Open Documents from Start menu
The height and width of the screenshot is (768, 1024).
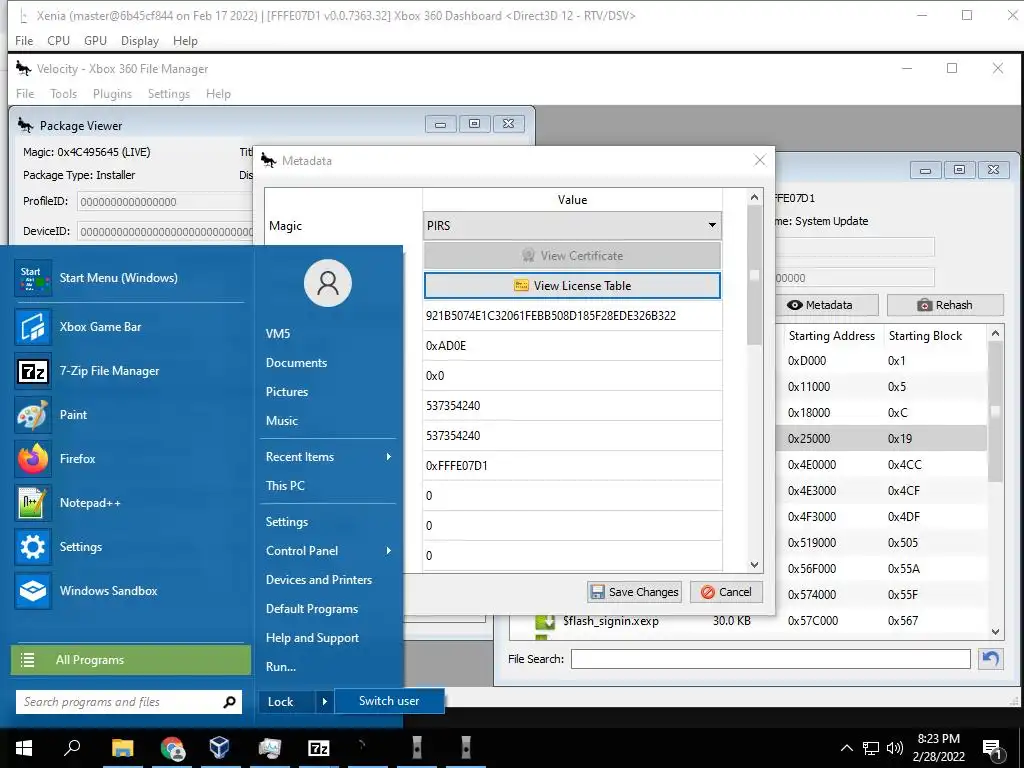(296, 362)
